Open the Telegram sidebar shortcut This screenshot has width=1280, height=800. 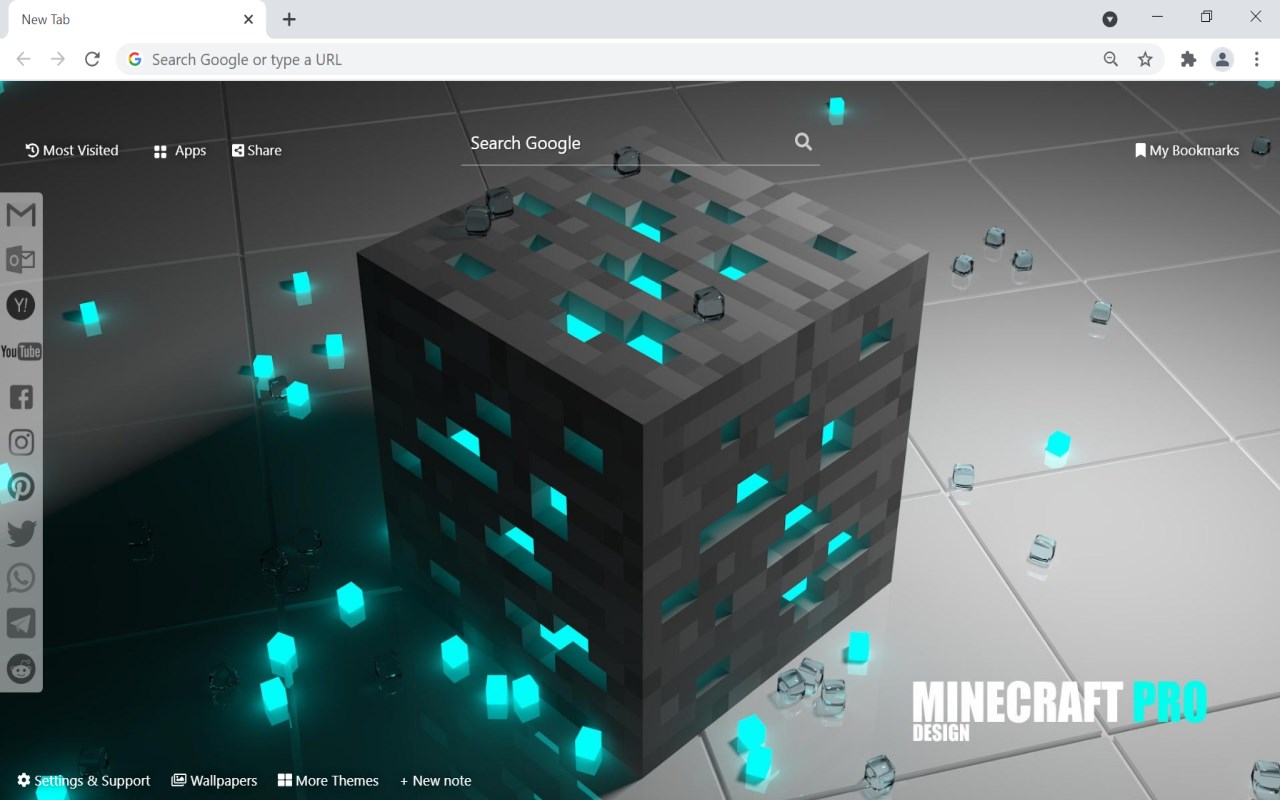(21, 623)
